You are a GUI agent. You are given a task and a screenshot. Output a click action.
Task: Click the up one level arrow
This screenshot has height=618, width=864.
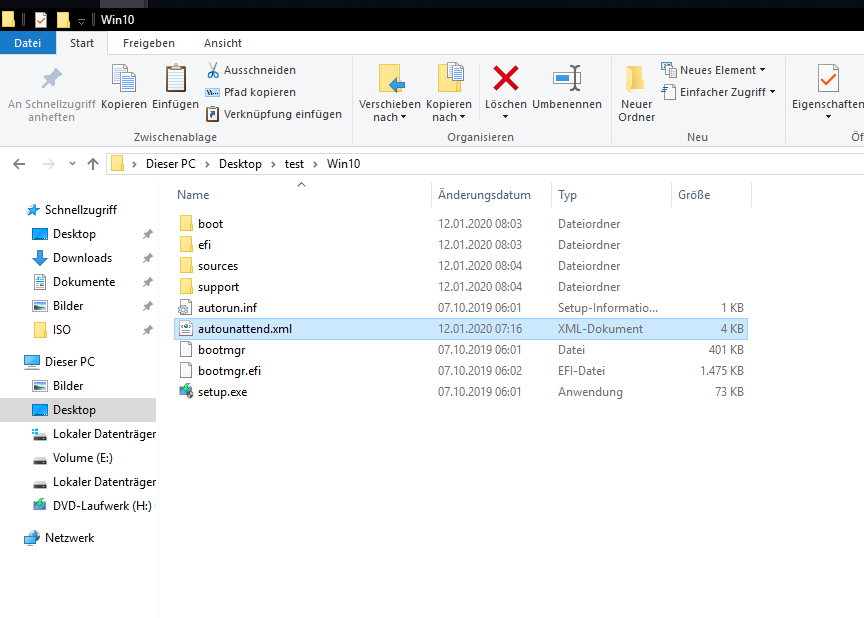coord(93,164)
